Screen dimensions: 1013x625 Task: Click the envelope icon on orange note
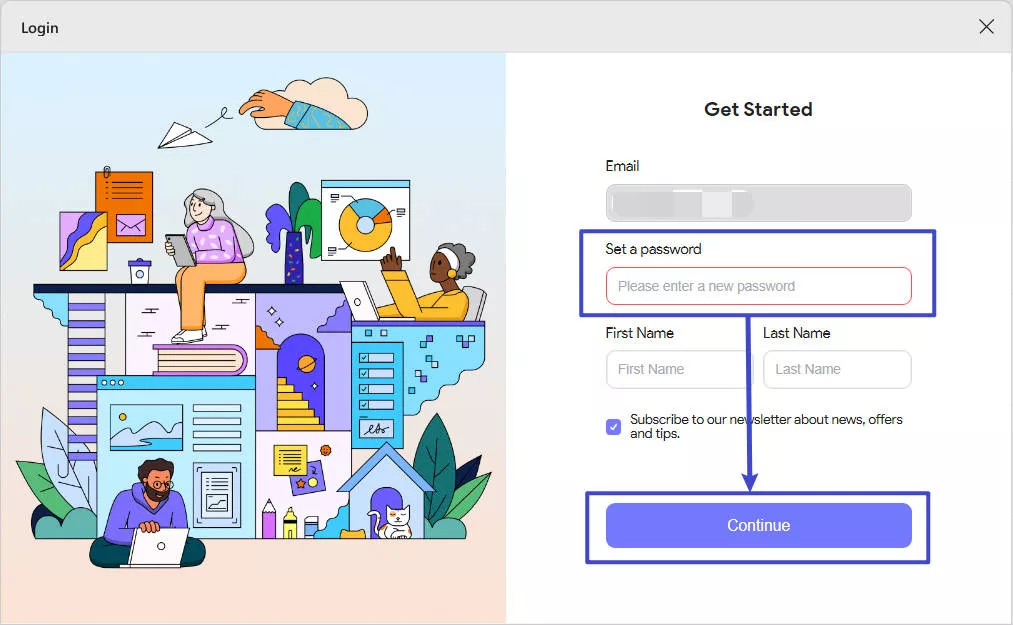131,225
